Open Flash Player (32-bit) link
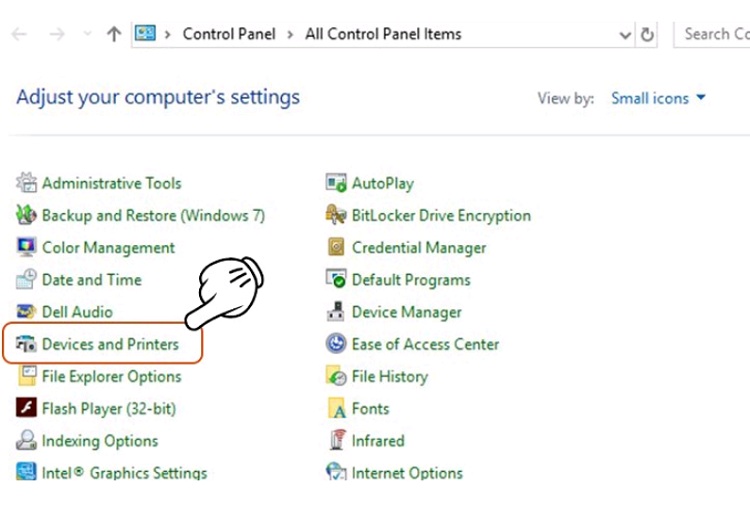Image resolution: width=750 pixels, height=519 pixels. tap(109, 409)
